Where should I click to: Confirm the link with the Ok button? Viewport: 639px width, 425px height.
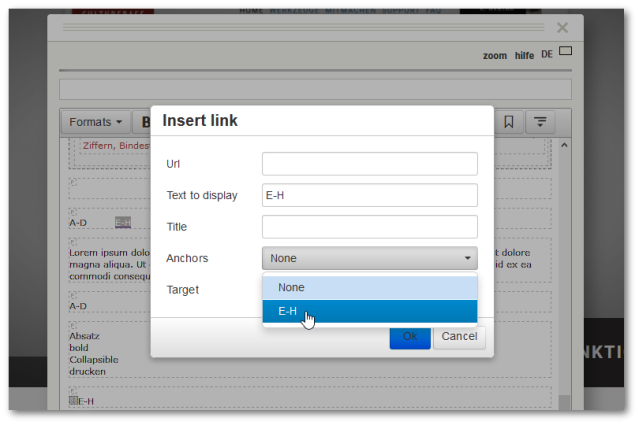tap(409, 337)
